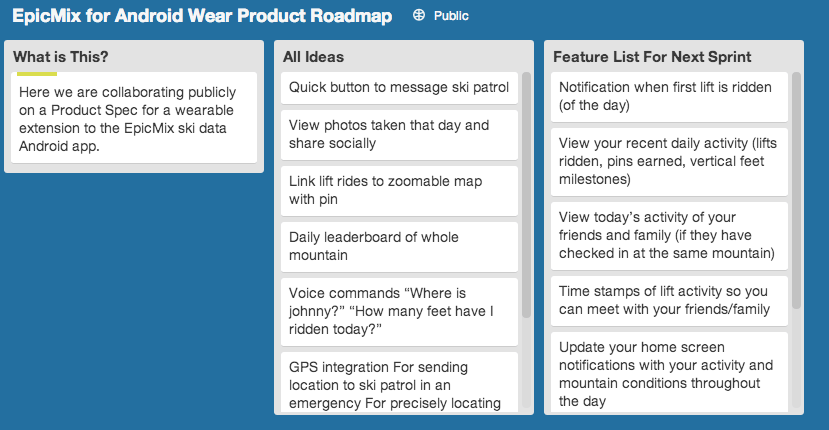Open the GPS integration card
The width and height of the screenshot is (829, 430).
click(x=399, y=383)
